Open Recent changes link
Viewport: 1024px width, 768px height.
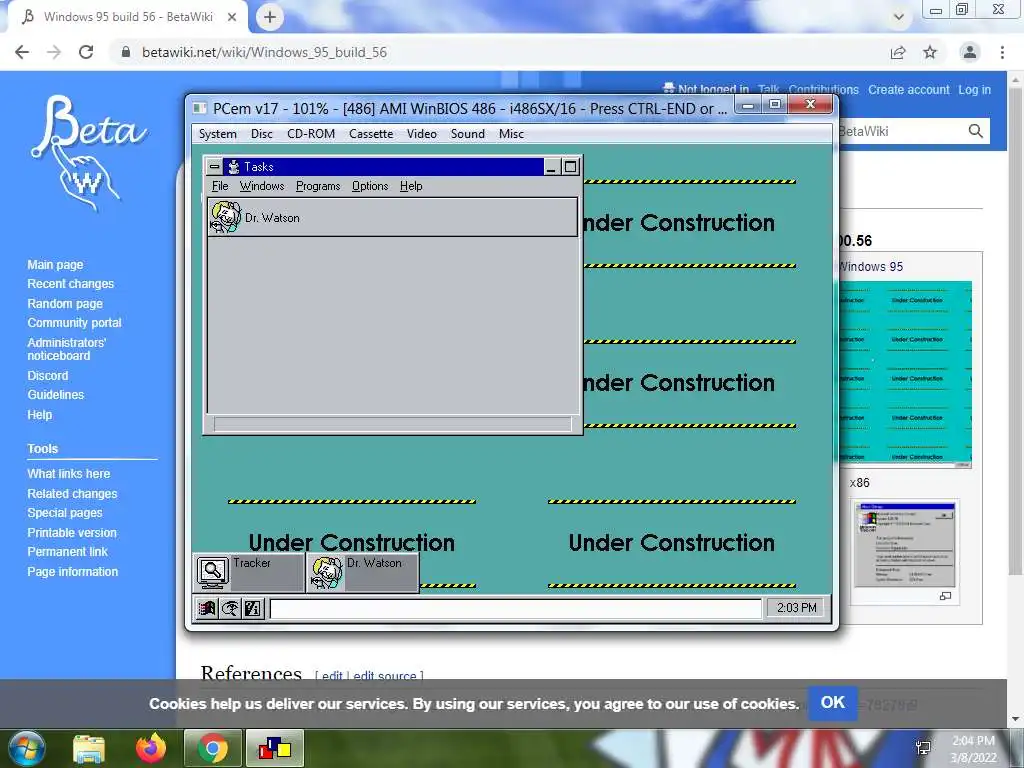pos(71,284)
